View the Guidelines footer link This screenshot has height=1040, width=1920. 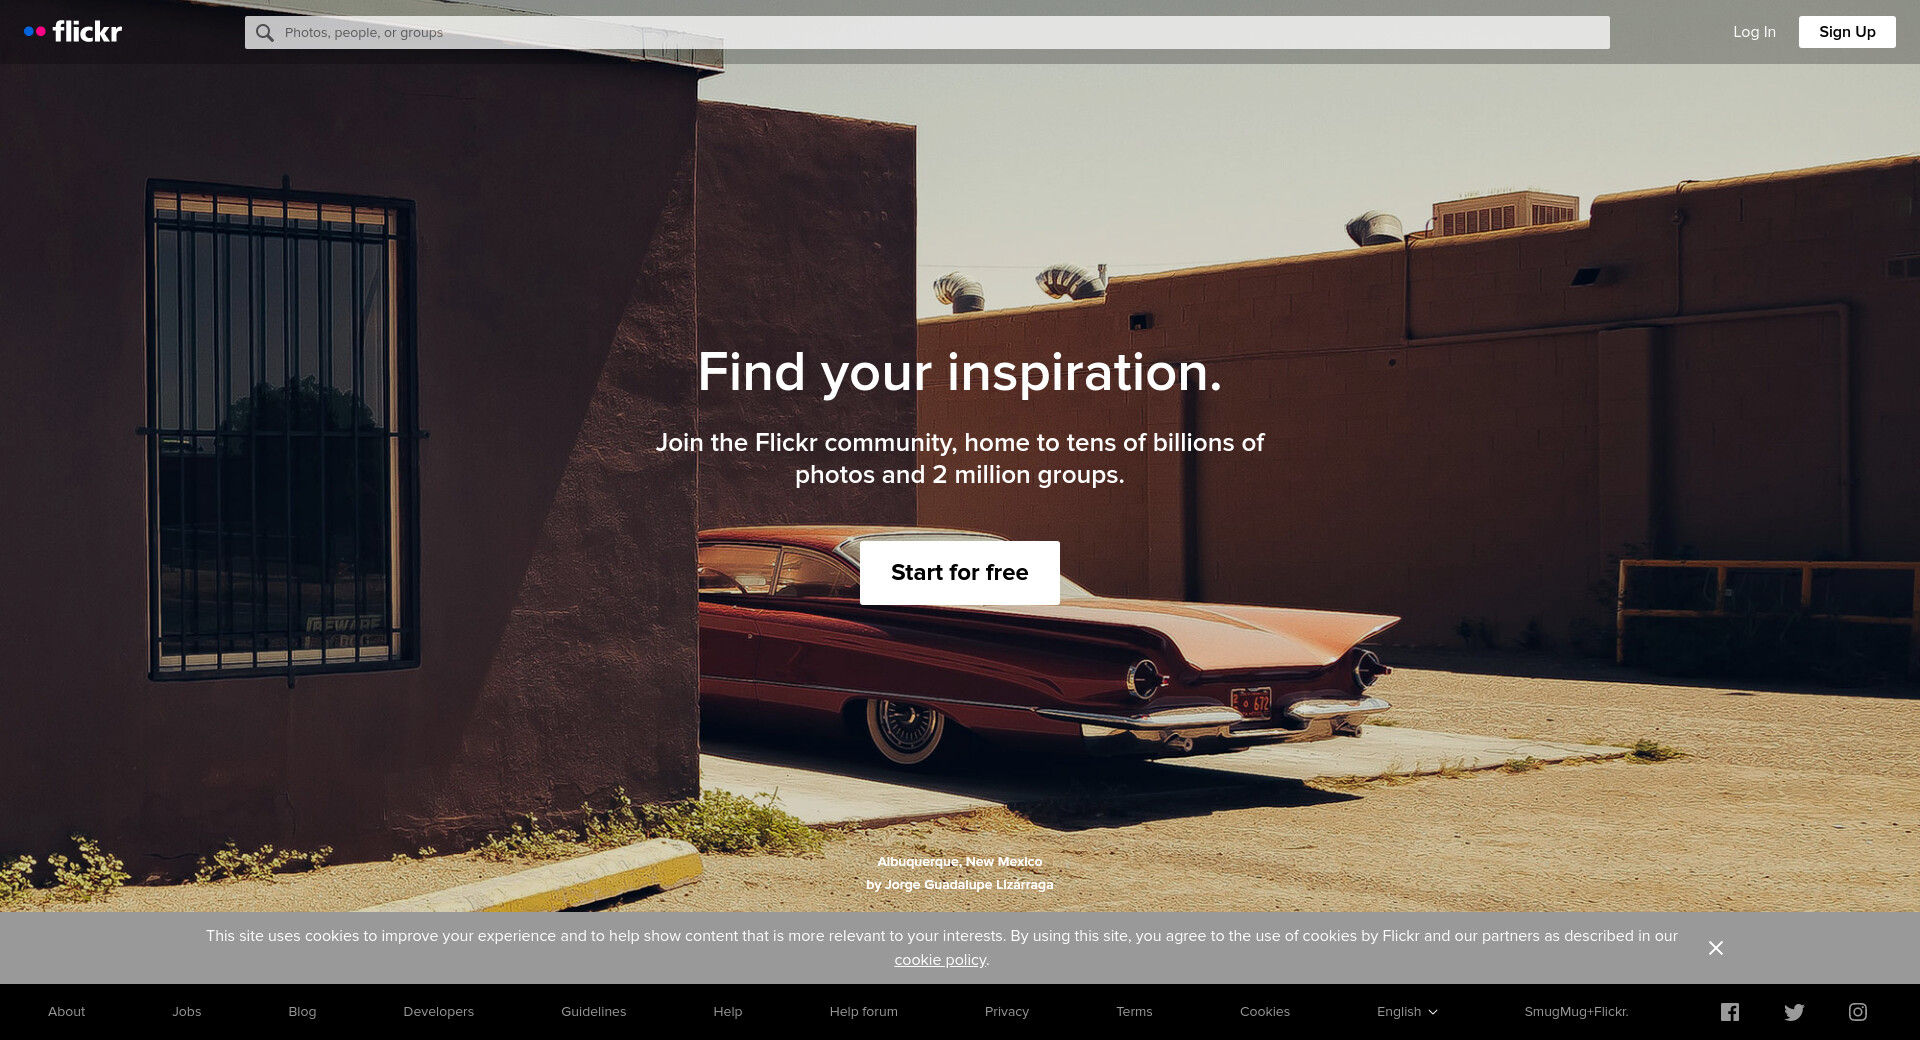click(x=594, y=1012)
